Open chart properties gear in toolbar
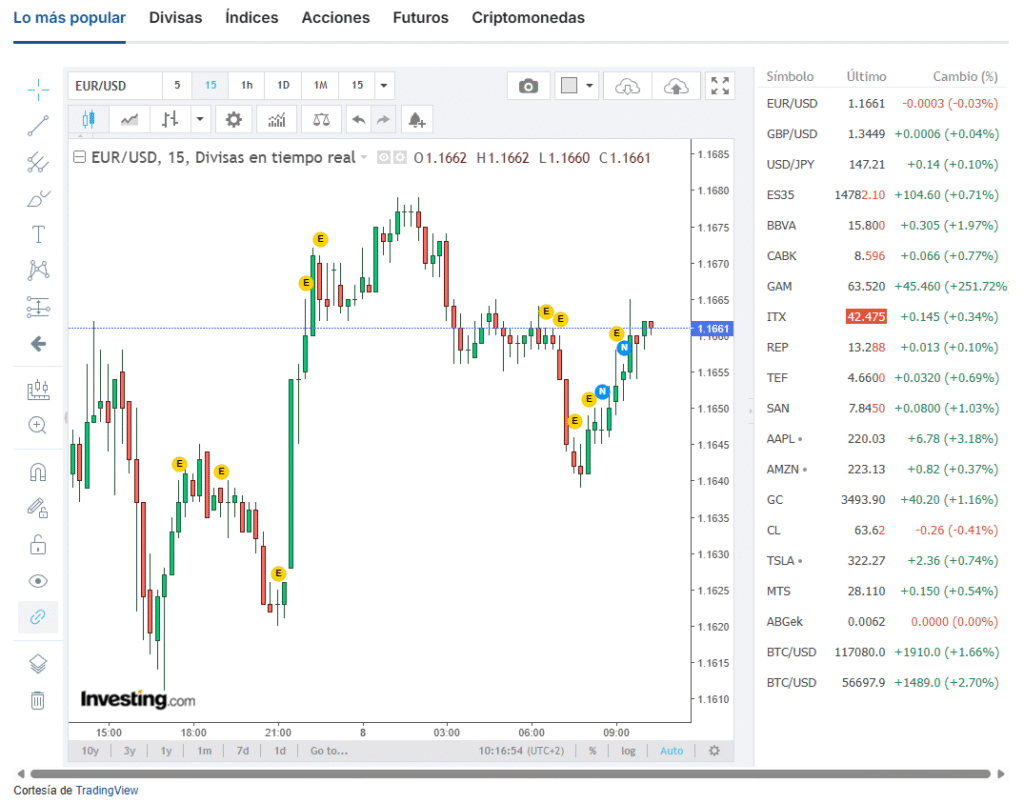 click(x=233, y=120)
